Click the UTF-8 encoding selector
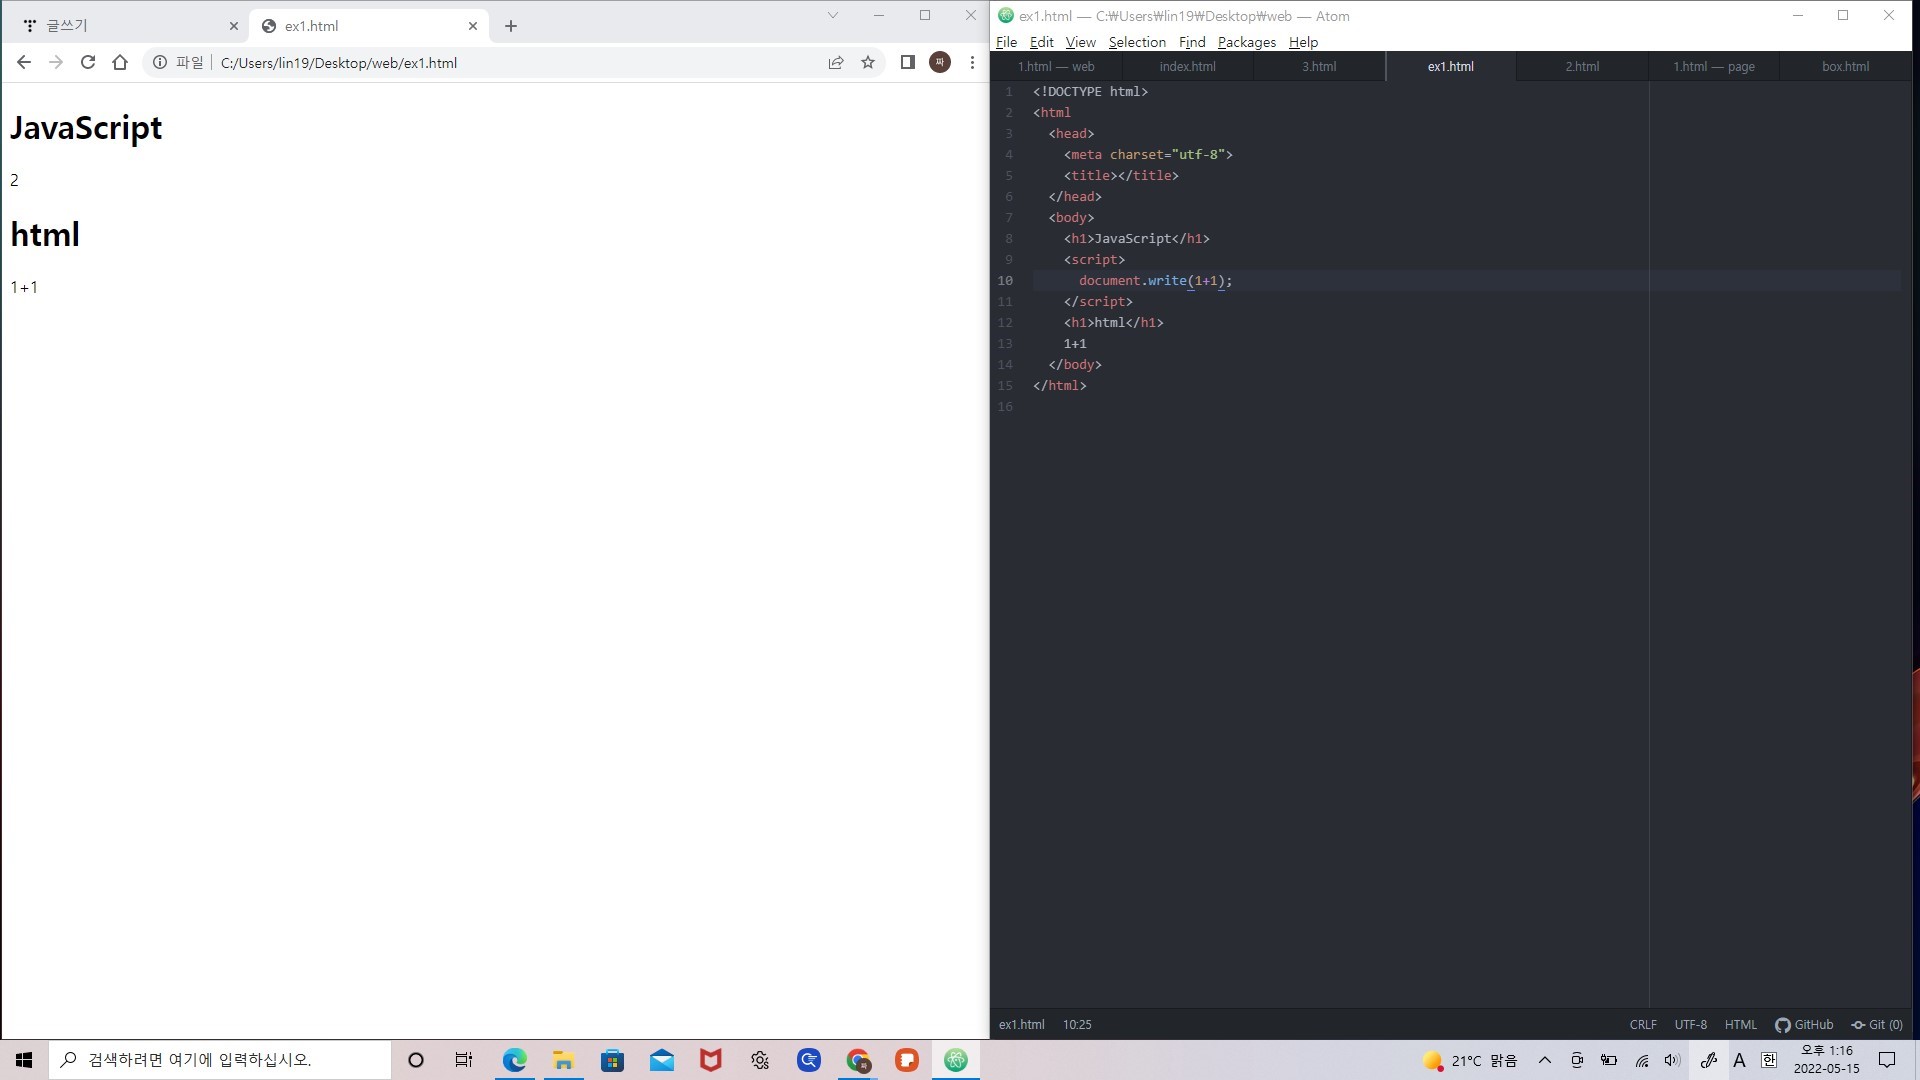 pos(1690,1024)
